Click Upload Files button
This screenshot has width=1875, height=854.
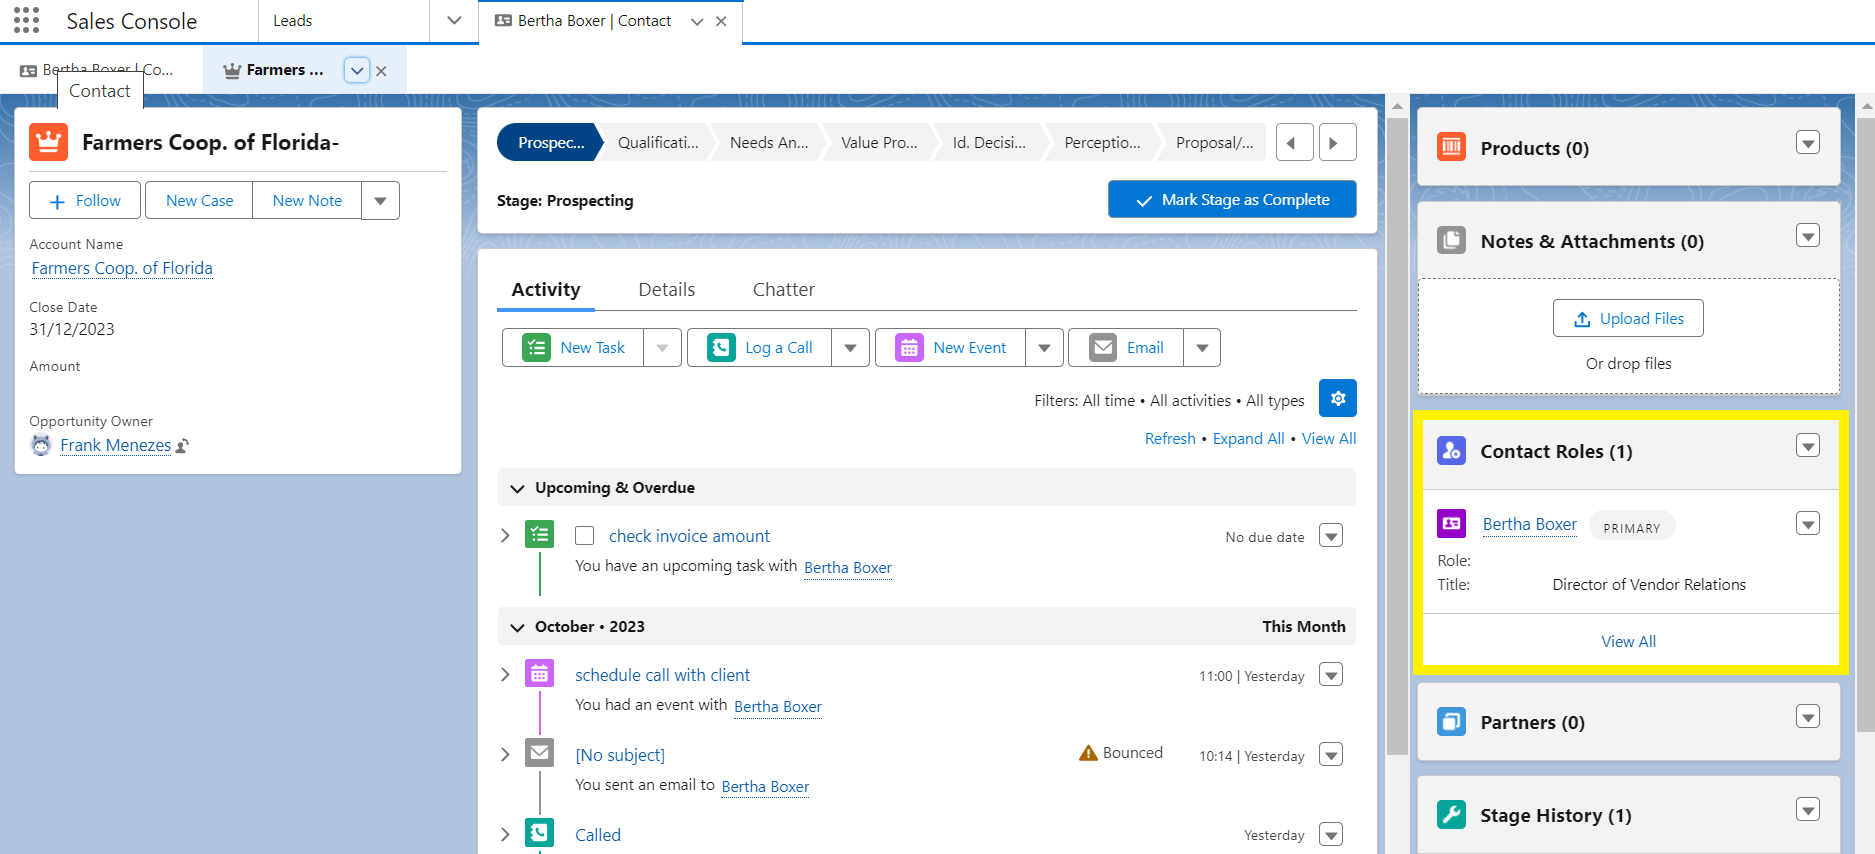1628,318
